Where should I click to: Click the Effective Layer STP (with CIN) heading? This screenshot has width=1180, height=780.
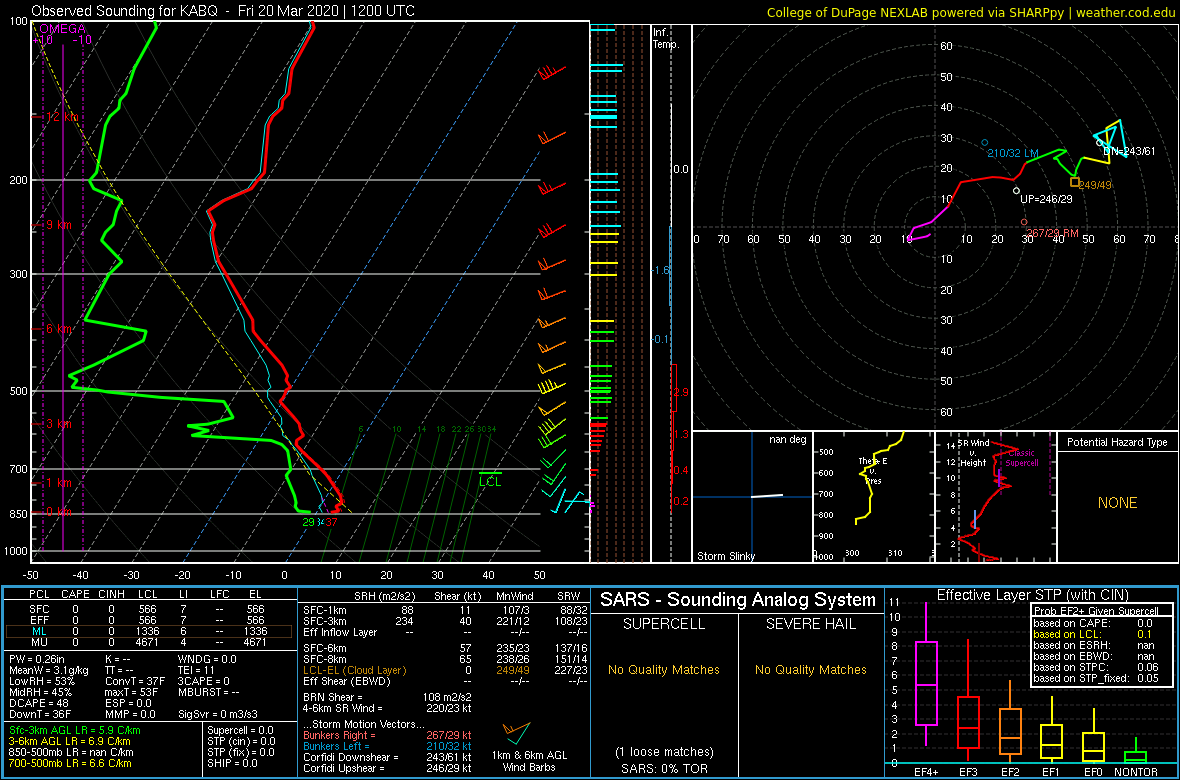1031,596
